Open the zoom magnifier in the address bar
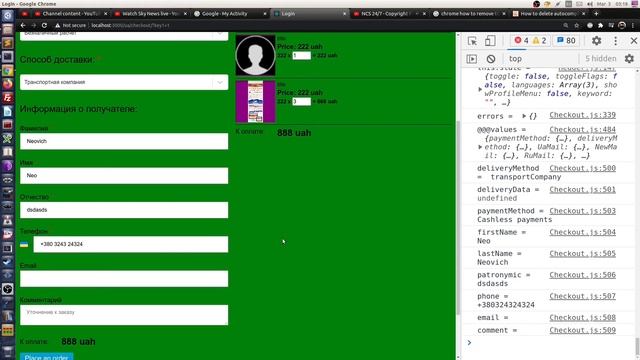 (x=565, y=25)
